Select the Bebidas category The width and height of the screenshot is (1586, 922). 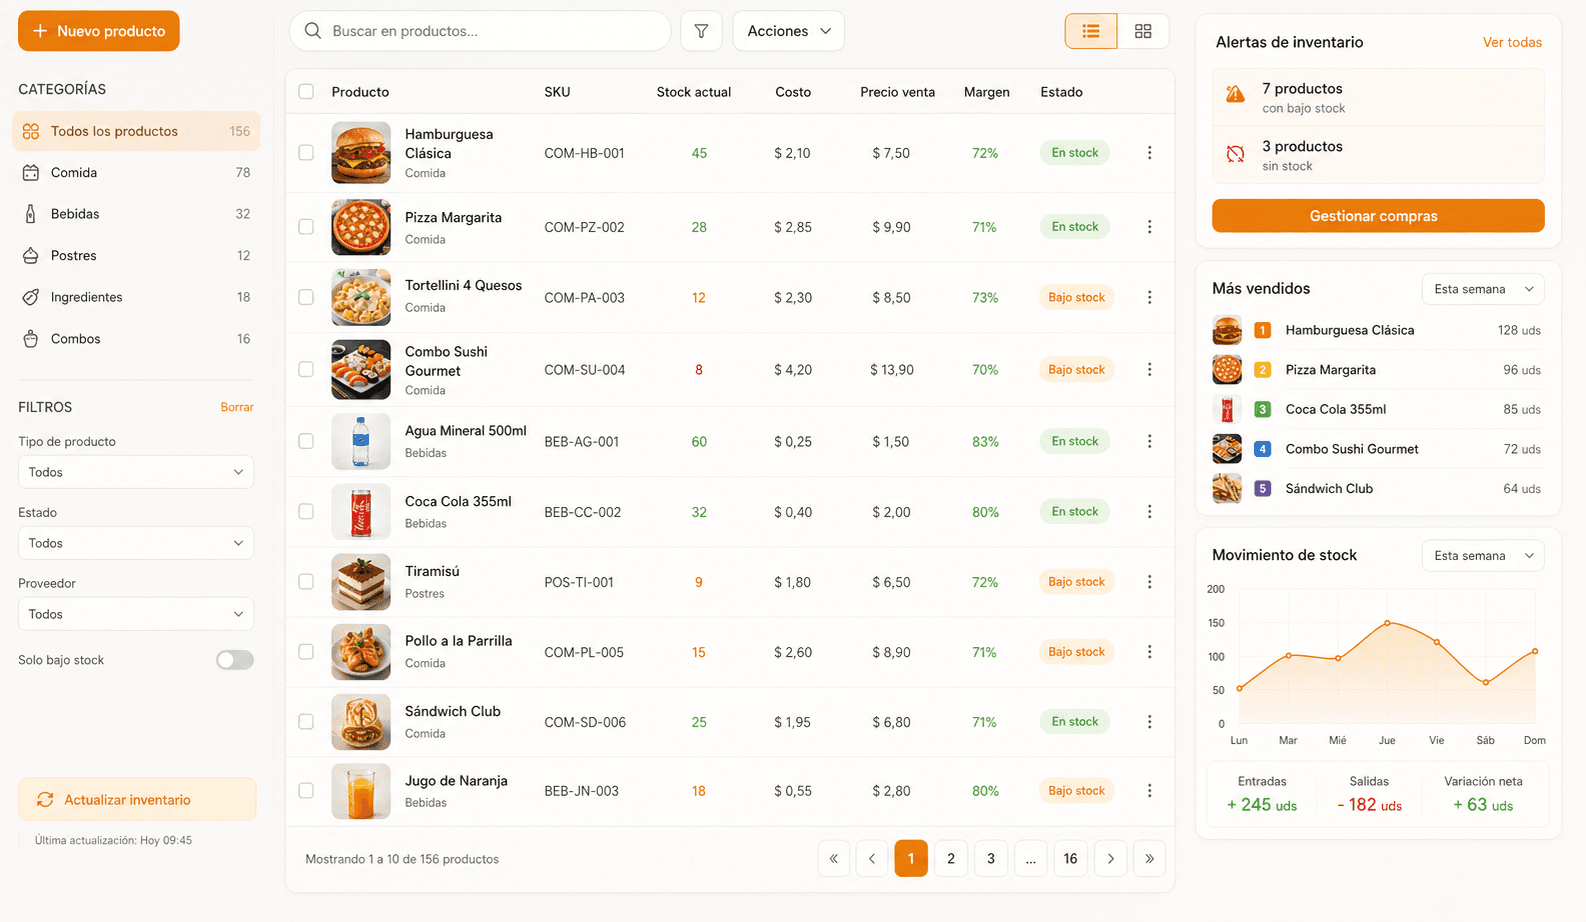[136, 214]
